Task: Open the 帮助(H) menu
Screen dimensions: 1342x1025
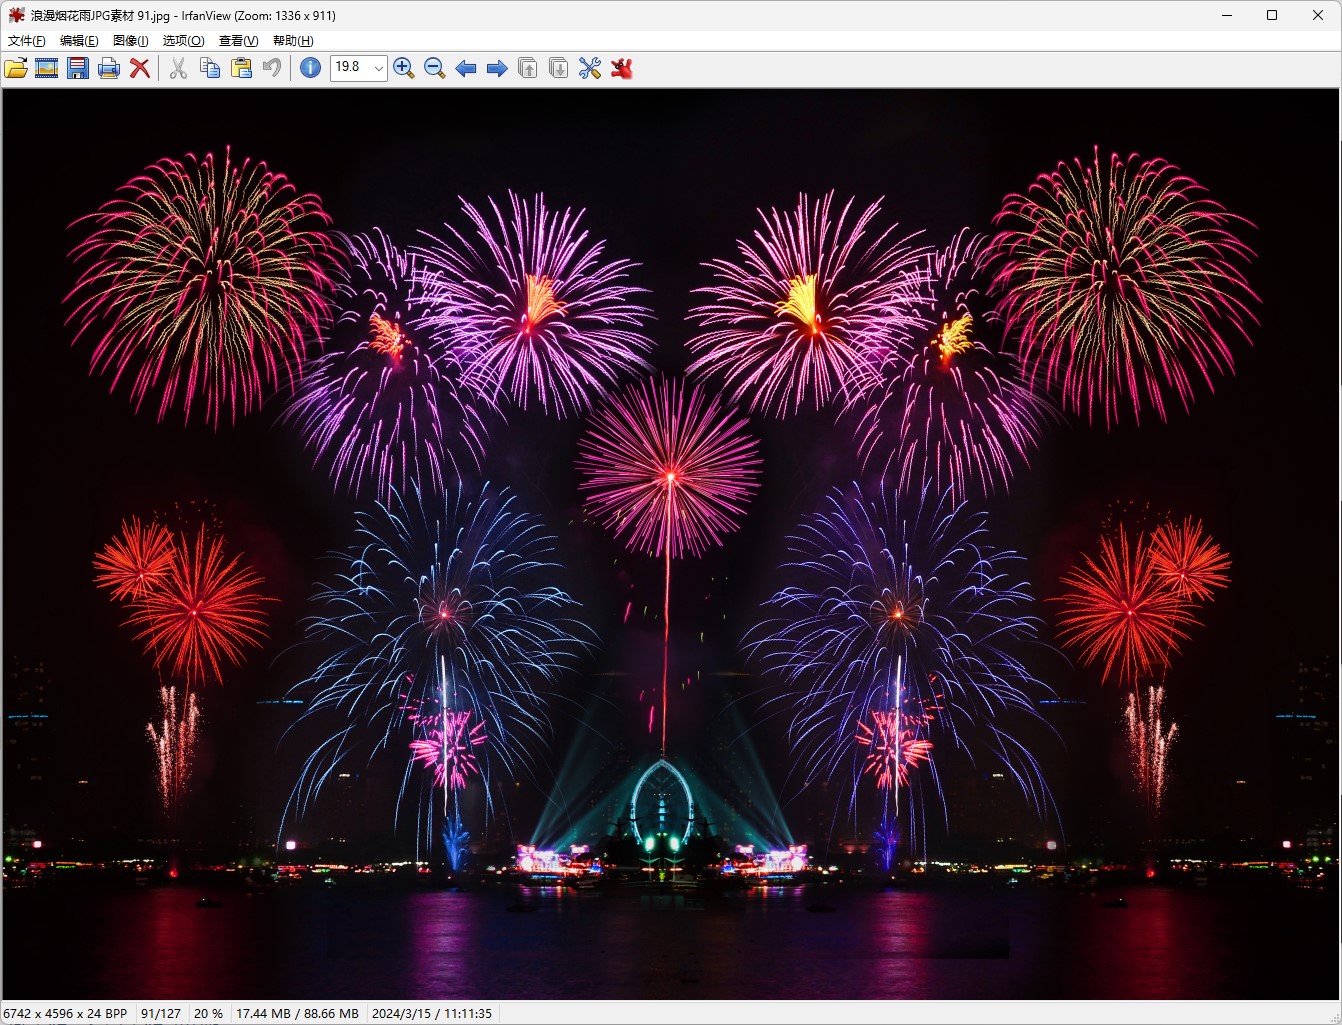Action: pos(293,41)
